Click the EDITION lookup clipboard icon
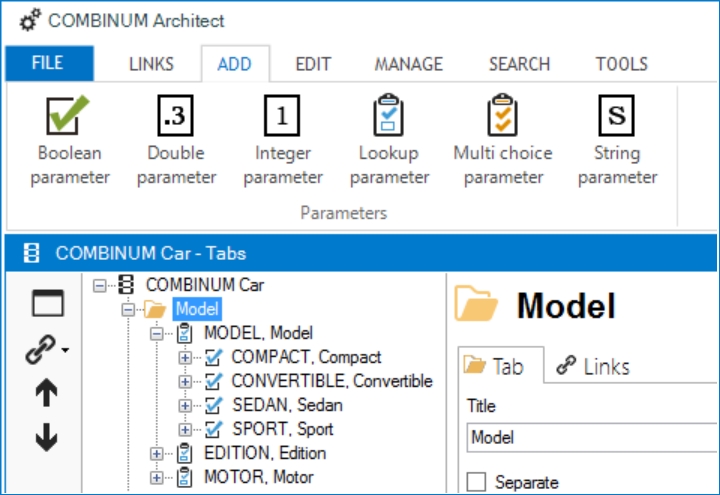This screenshot has width=720, height=495. coord(185,453)
